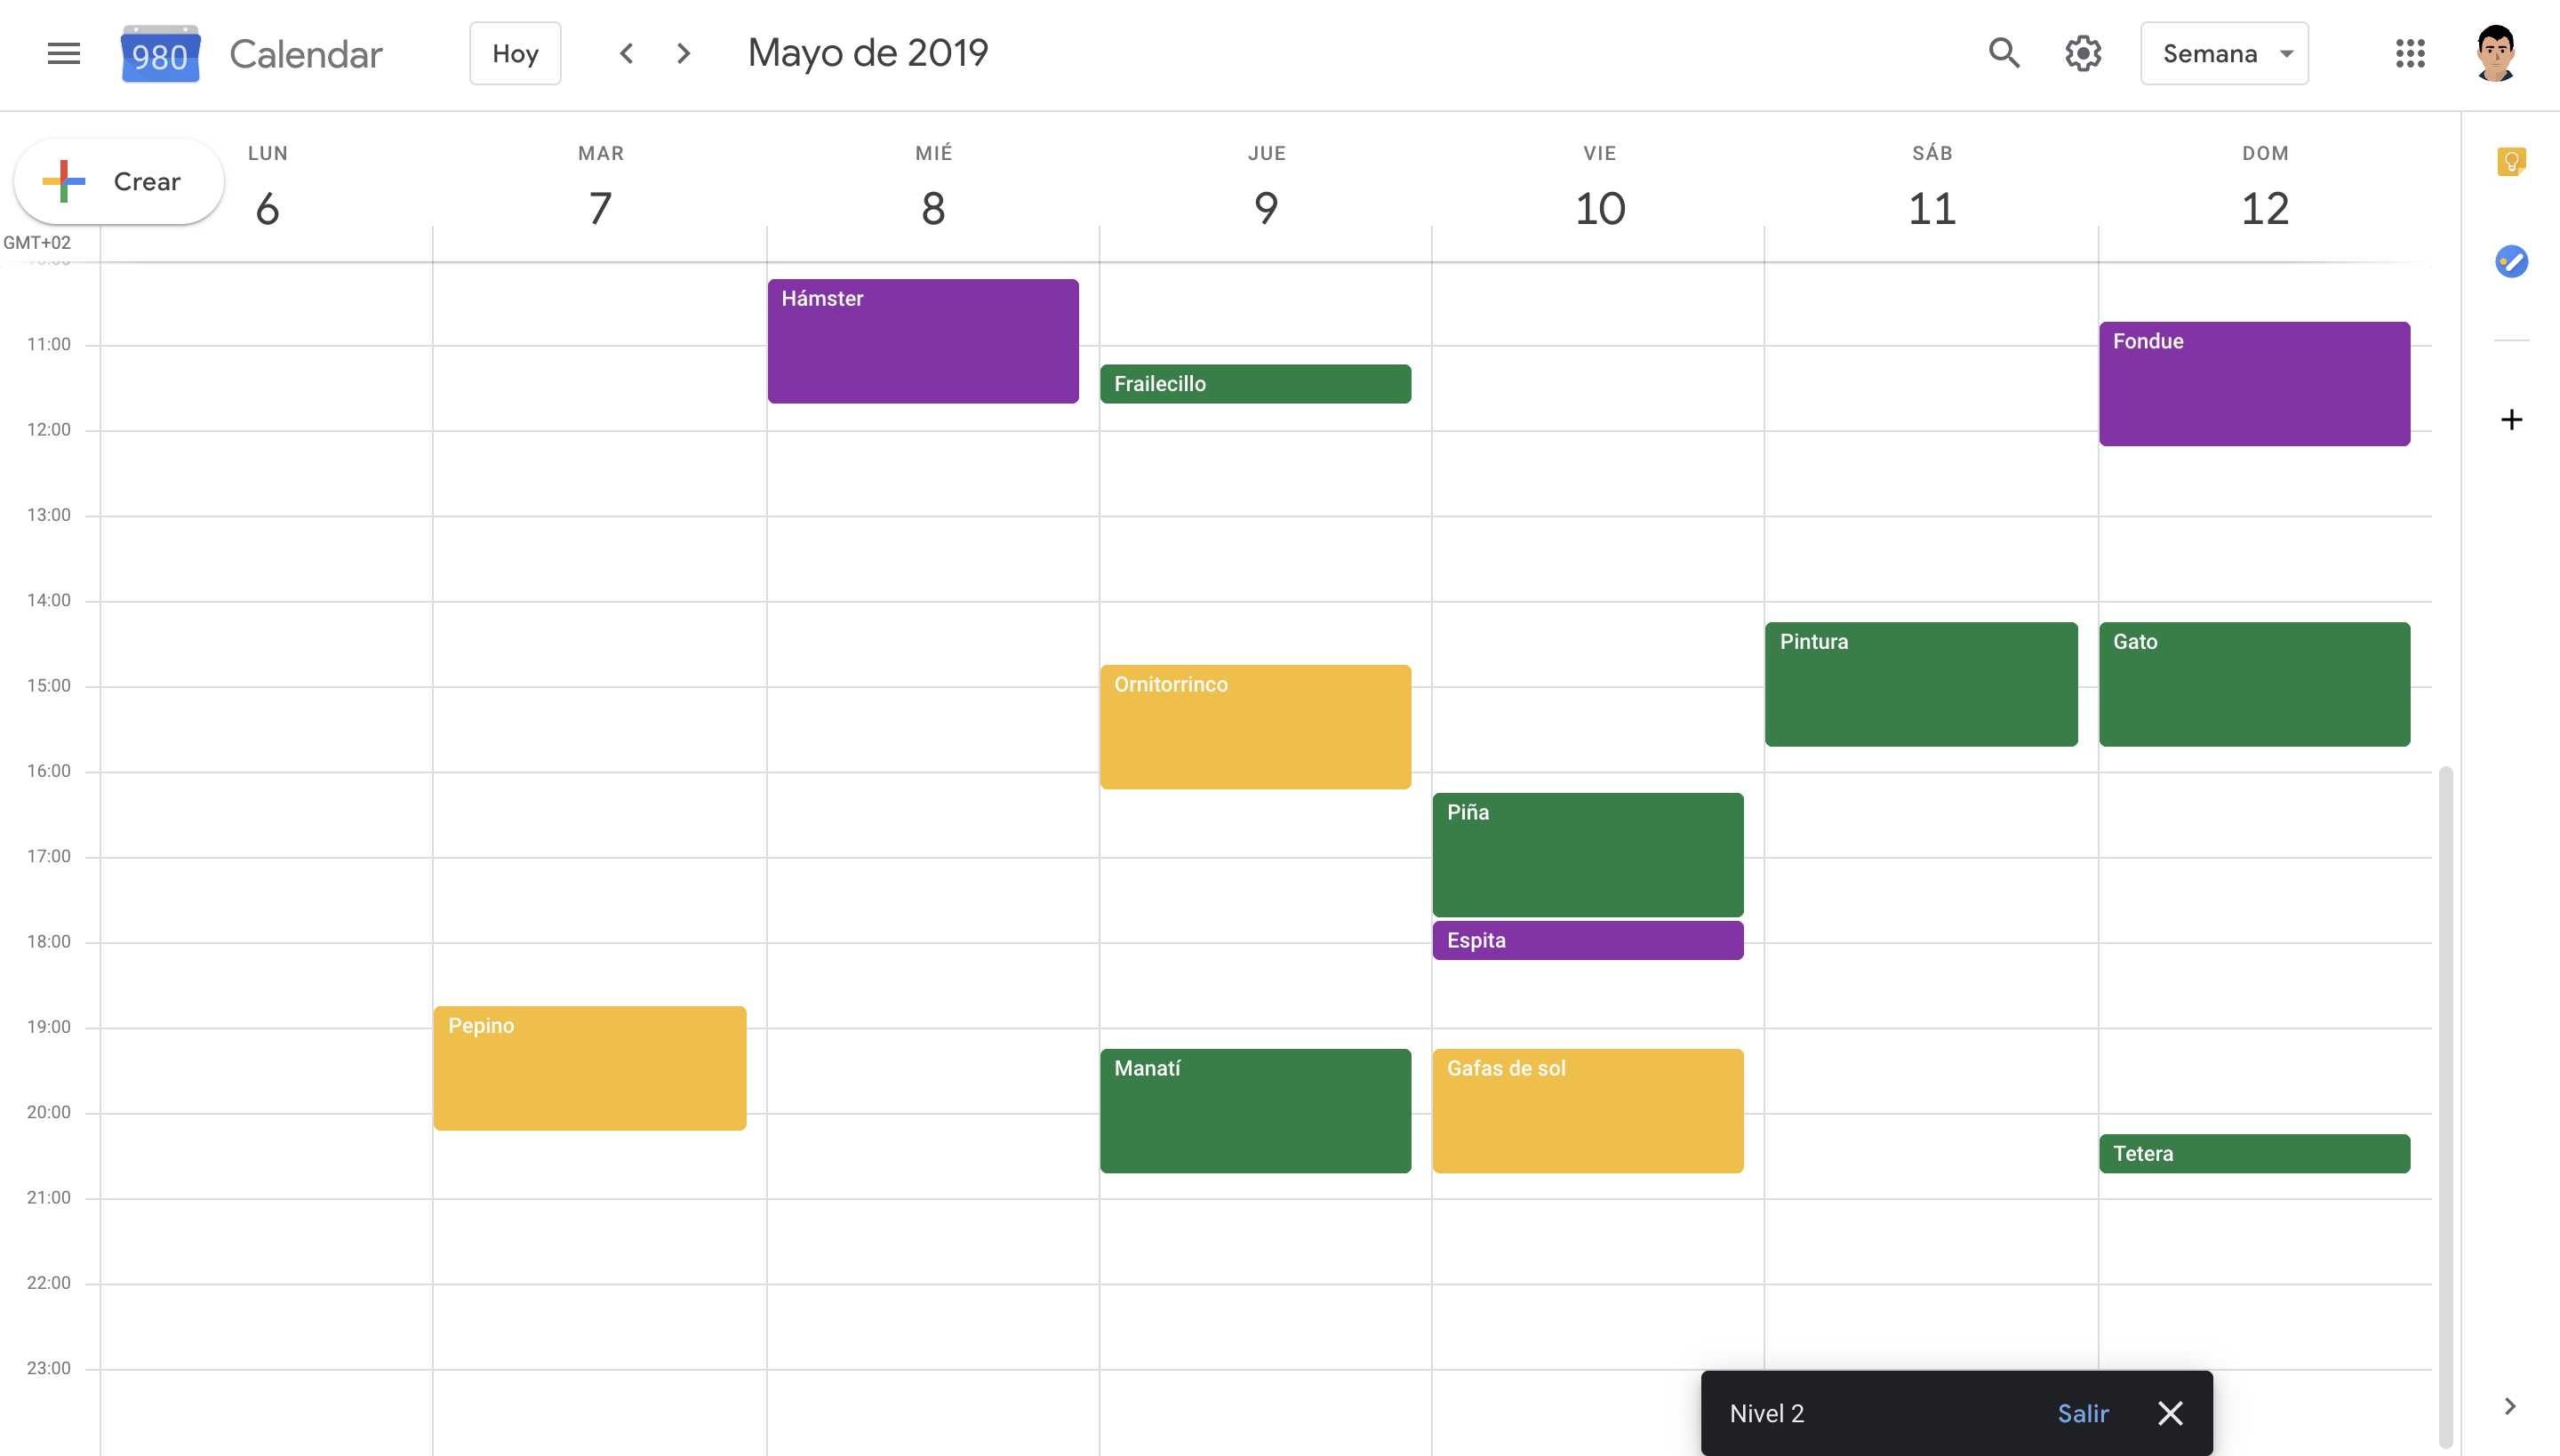
Task: Open the Google apps grid
Action: click(x=2410, y=53)
